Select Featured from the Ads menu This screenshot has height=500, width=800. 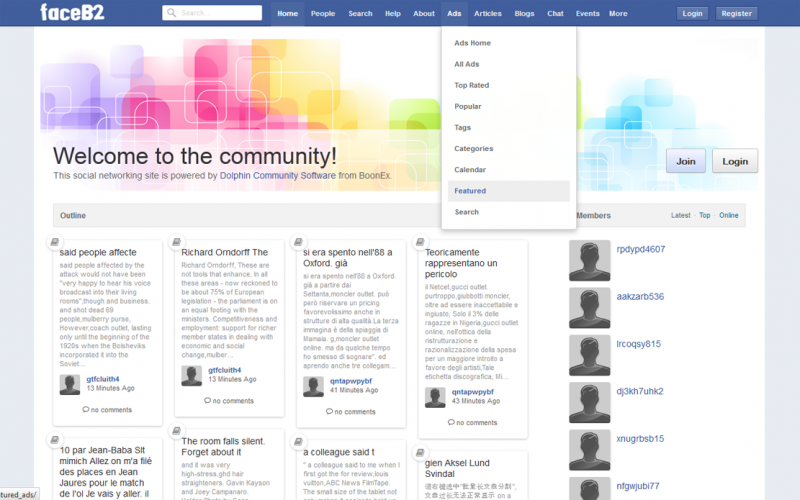coord(470,191)
